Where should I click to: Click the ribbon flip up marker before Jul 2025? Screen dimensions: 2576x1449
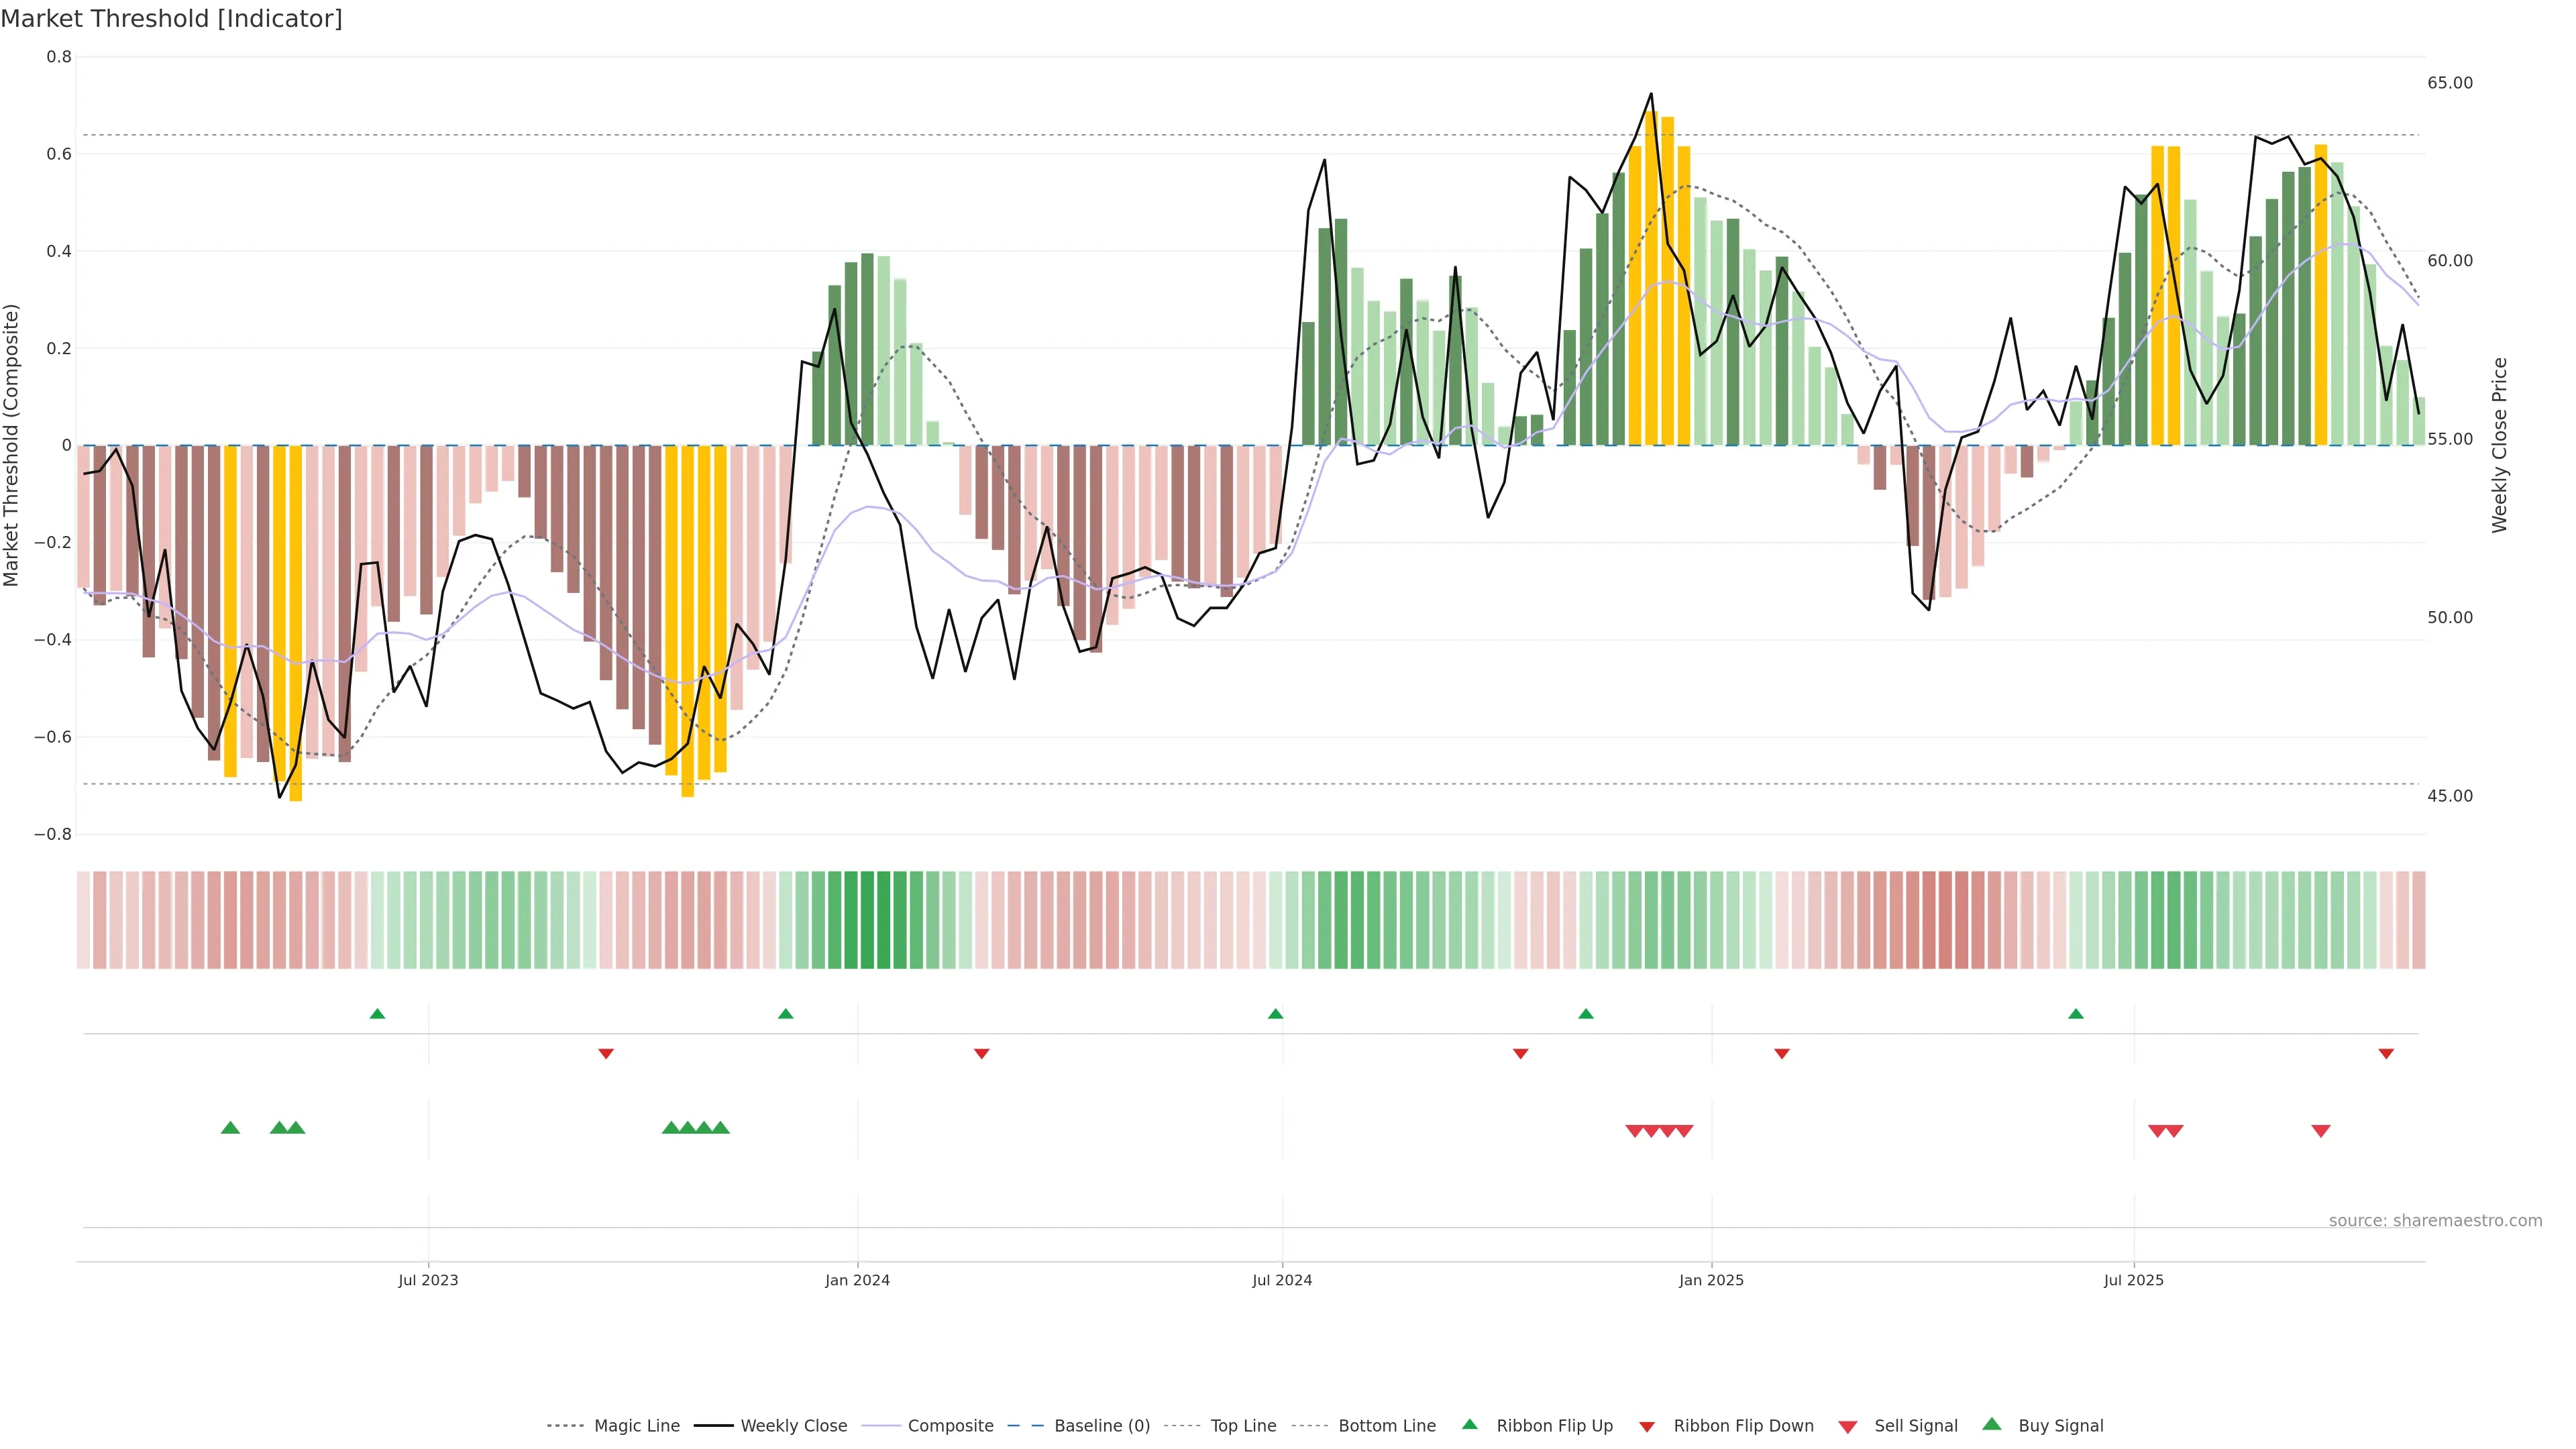pos(2076,1014)
